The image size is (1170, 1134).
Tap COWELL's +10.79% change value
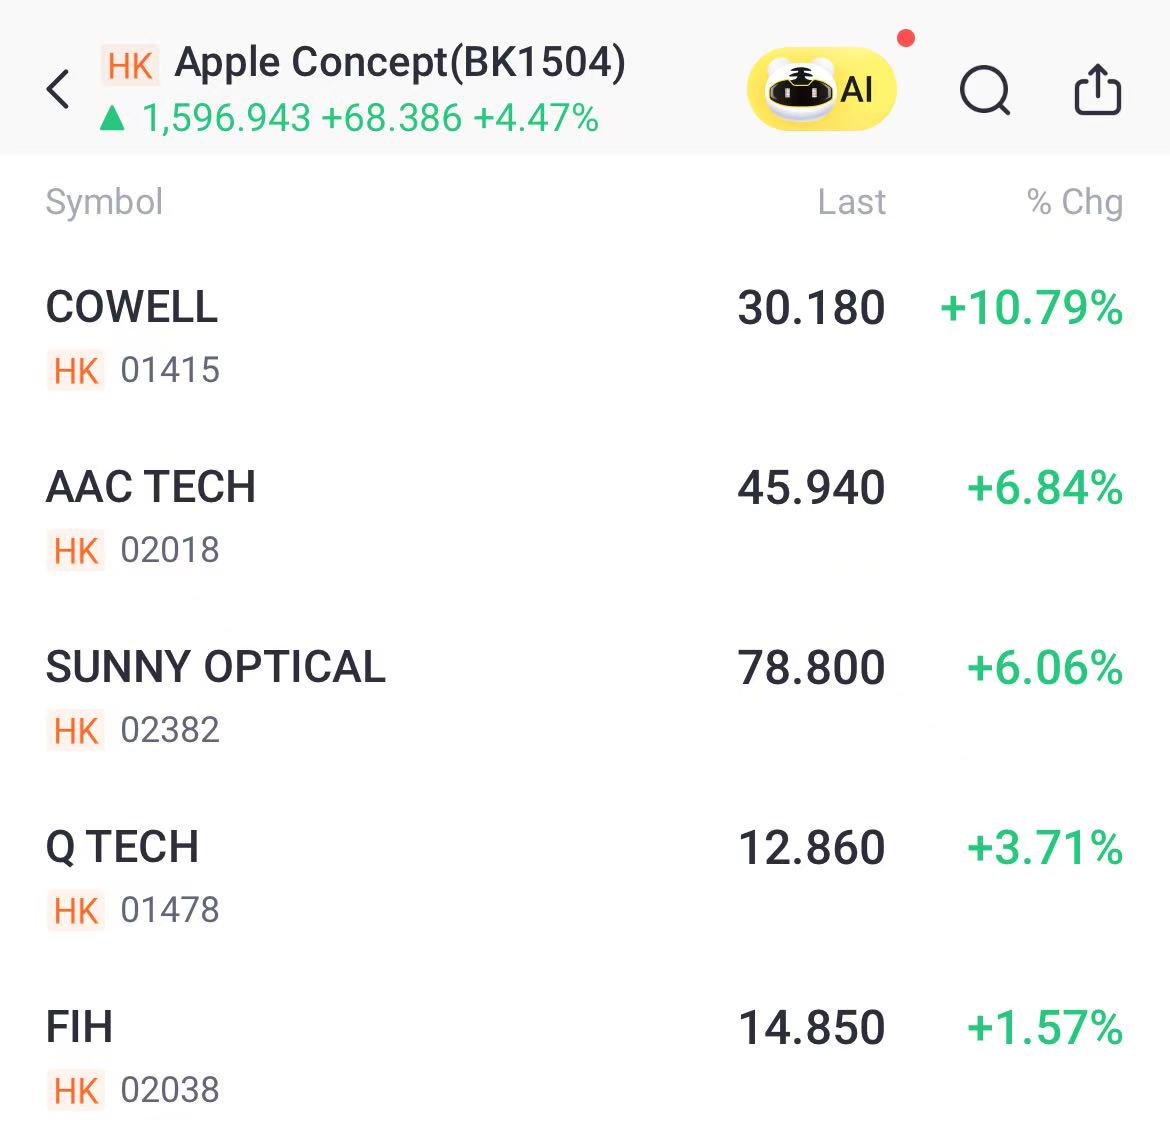[1031, 307]
